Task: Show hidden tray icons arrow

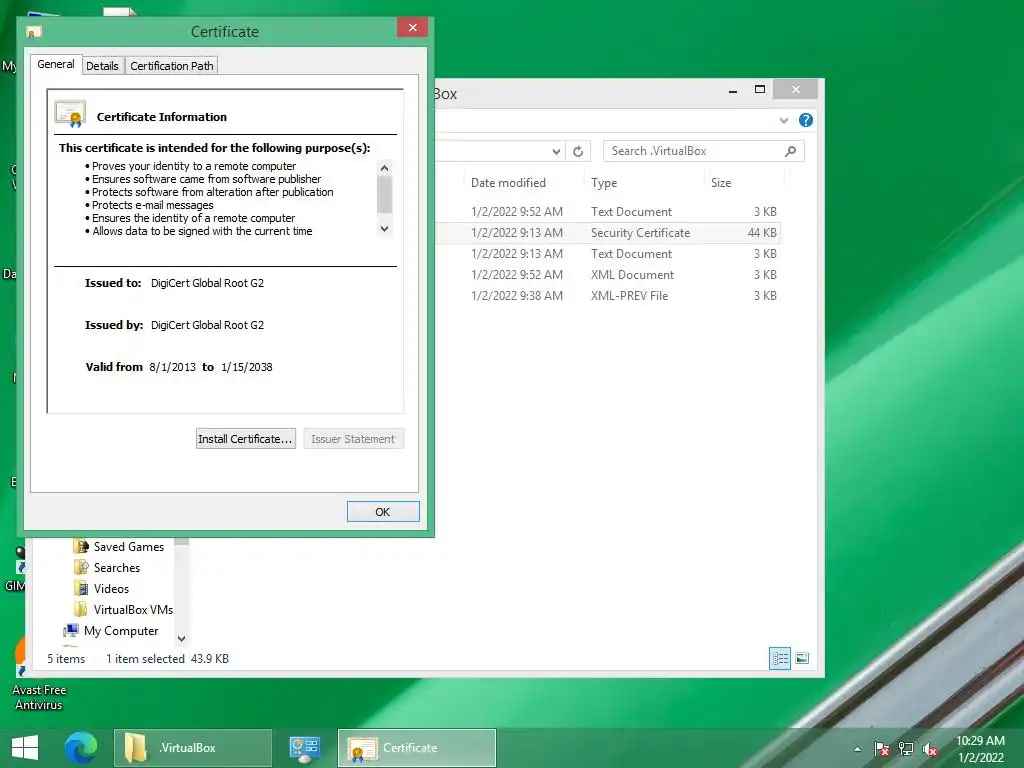Action: point(857,749)
